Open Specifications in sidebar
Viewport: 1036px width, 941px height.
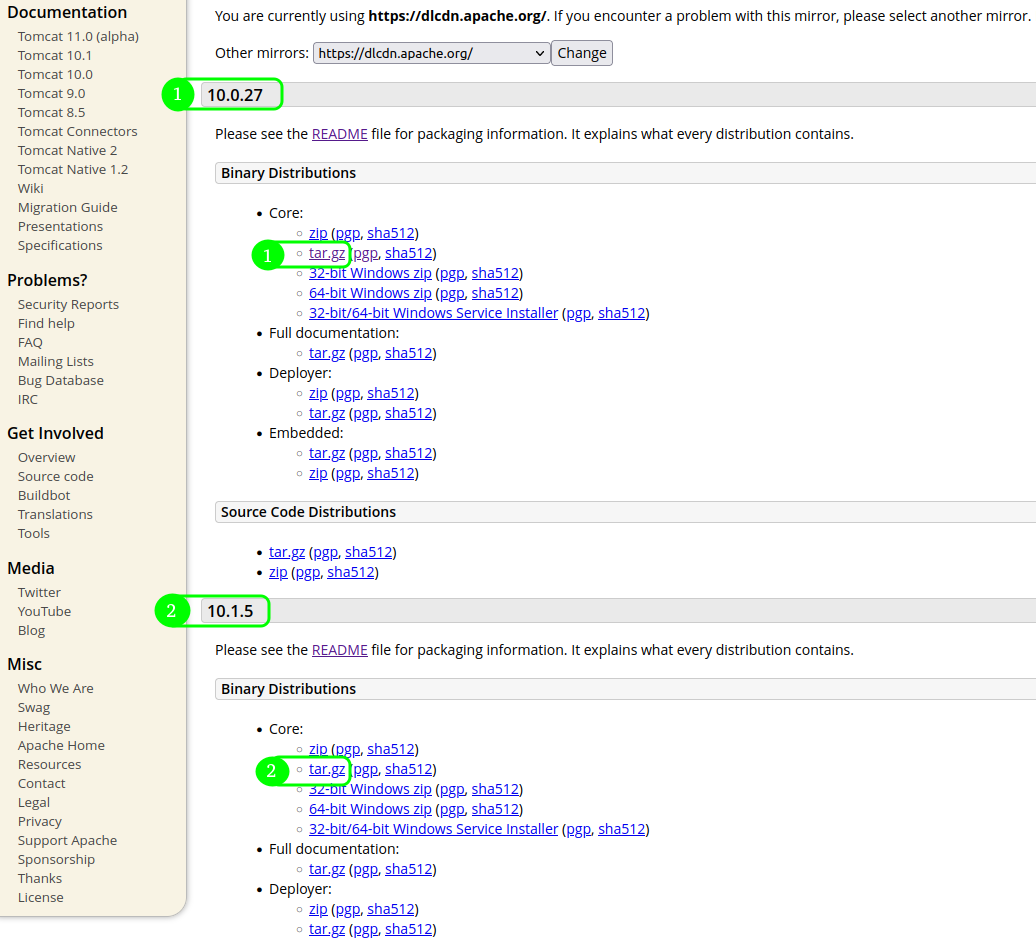(x=60, y=246)
